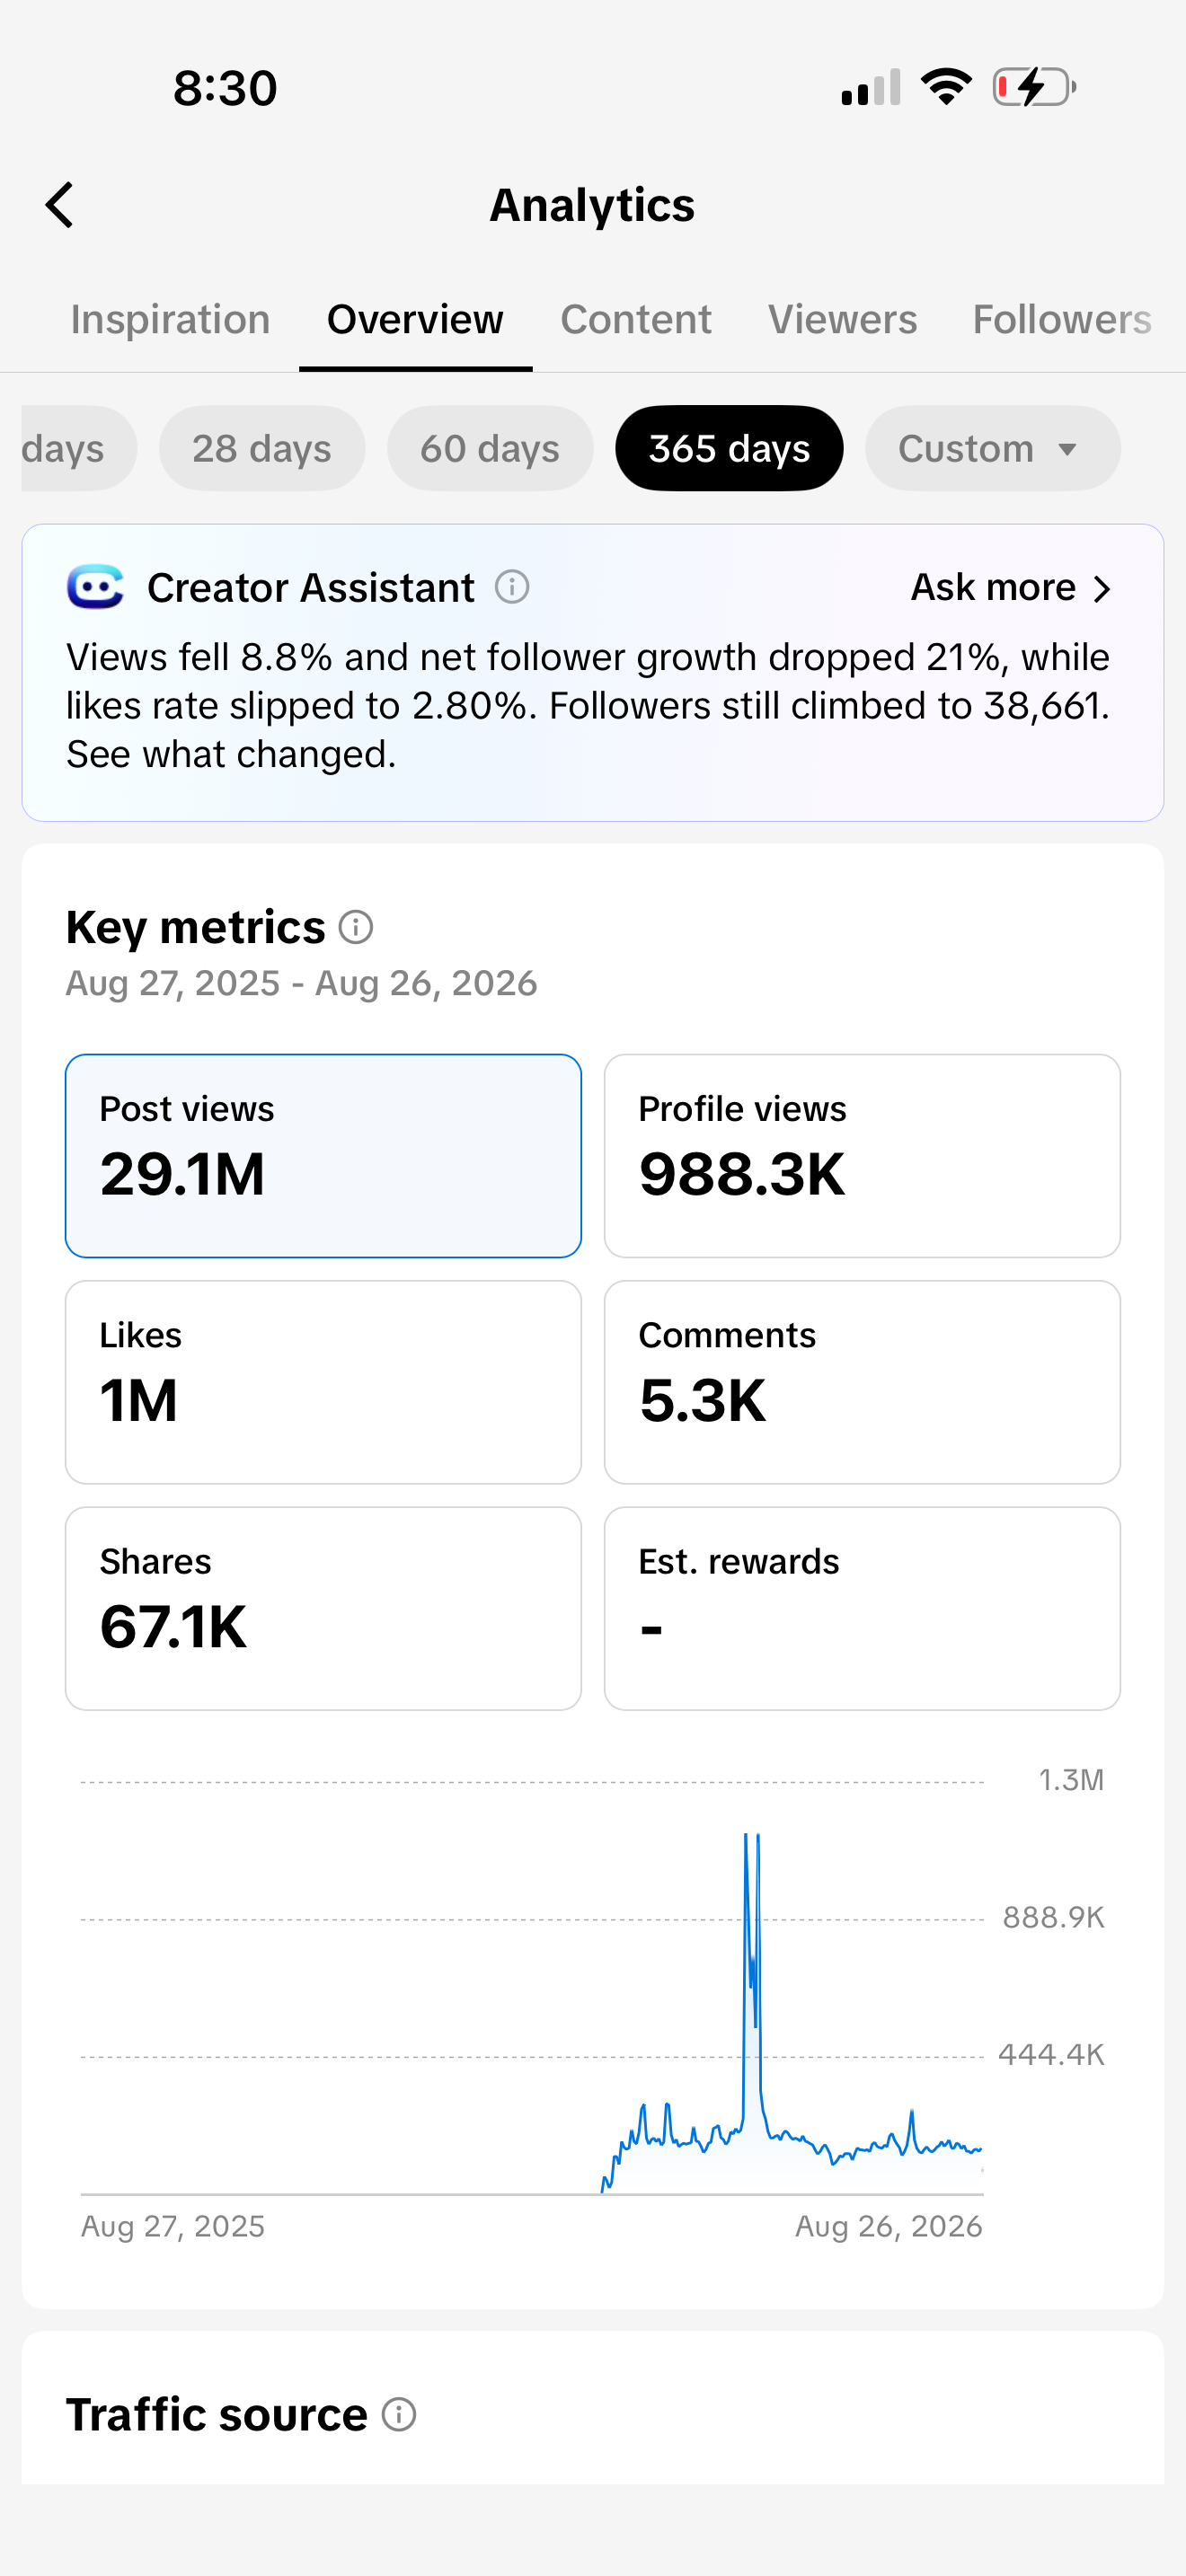The height and width of the screenshot is (2576, 1186).
Task: Select the 28 days range pill
Action: (x=262, y=448)
